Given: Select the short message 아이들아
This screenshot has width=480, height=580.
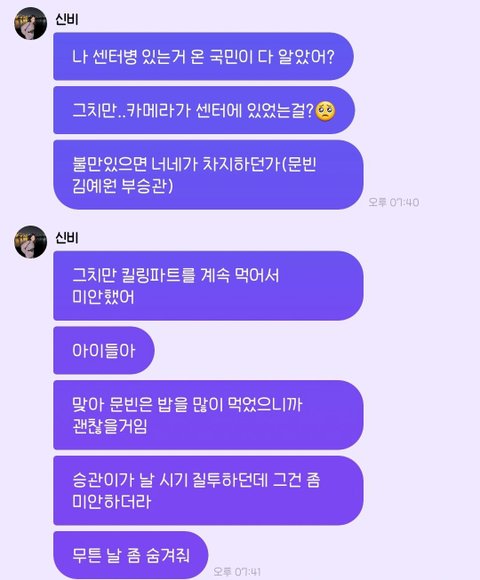Looking at the screenshot, I should (x=104, y=350).
